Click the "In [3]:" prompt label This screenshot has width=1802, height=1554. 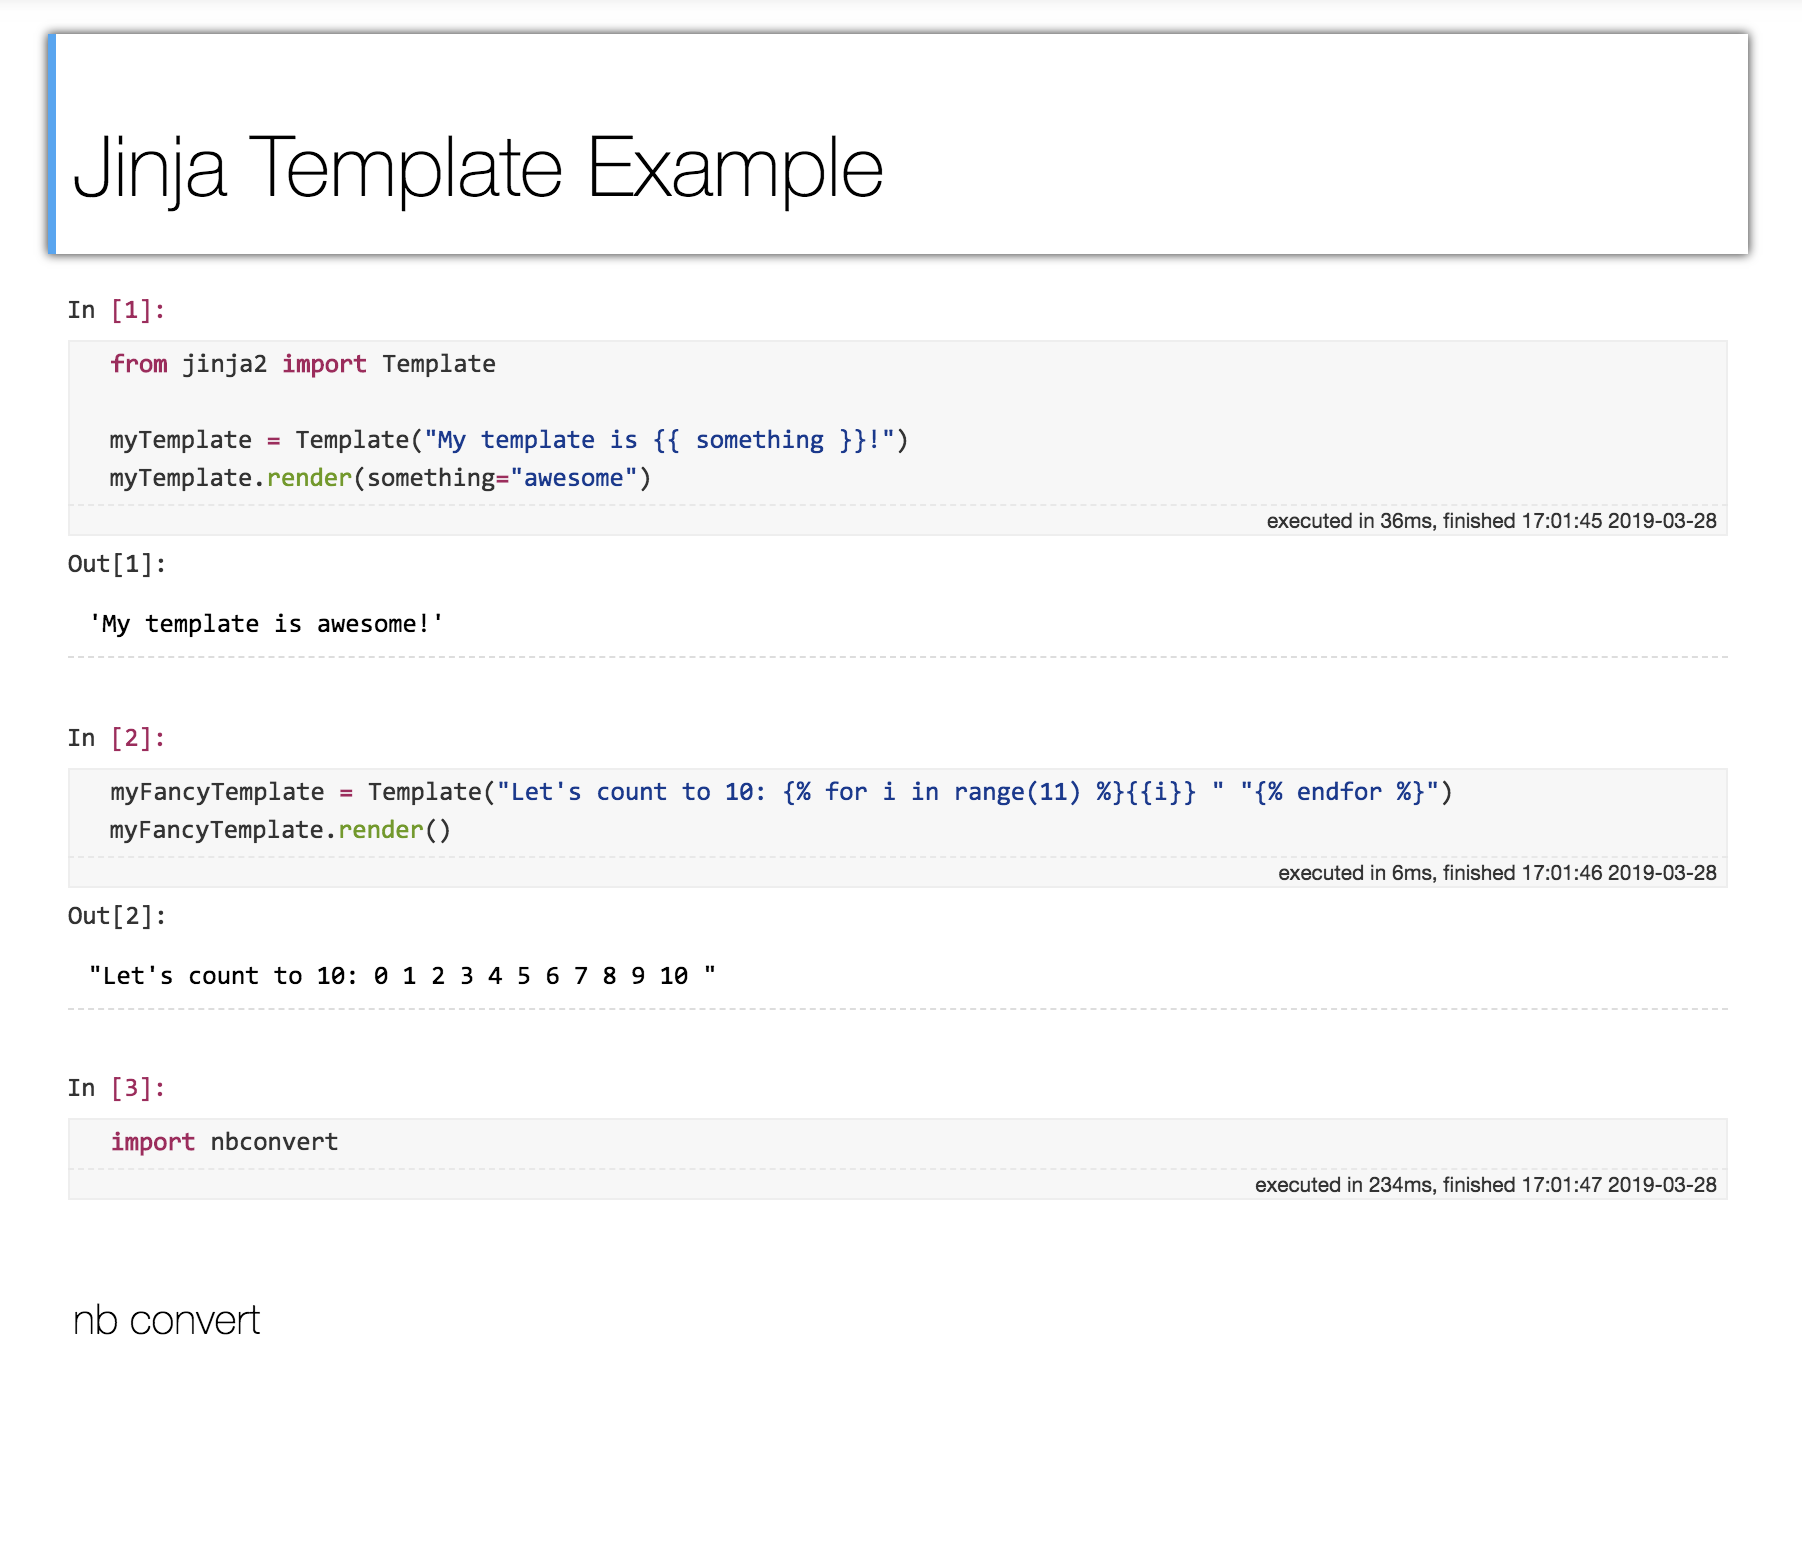pos(116,1088)
